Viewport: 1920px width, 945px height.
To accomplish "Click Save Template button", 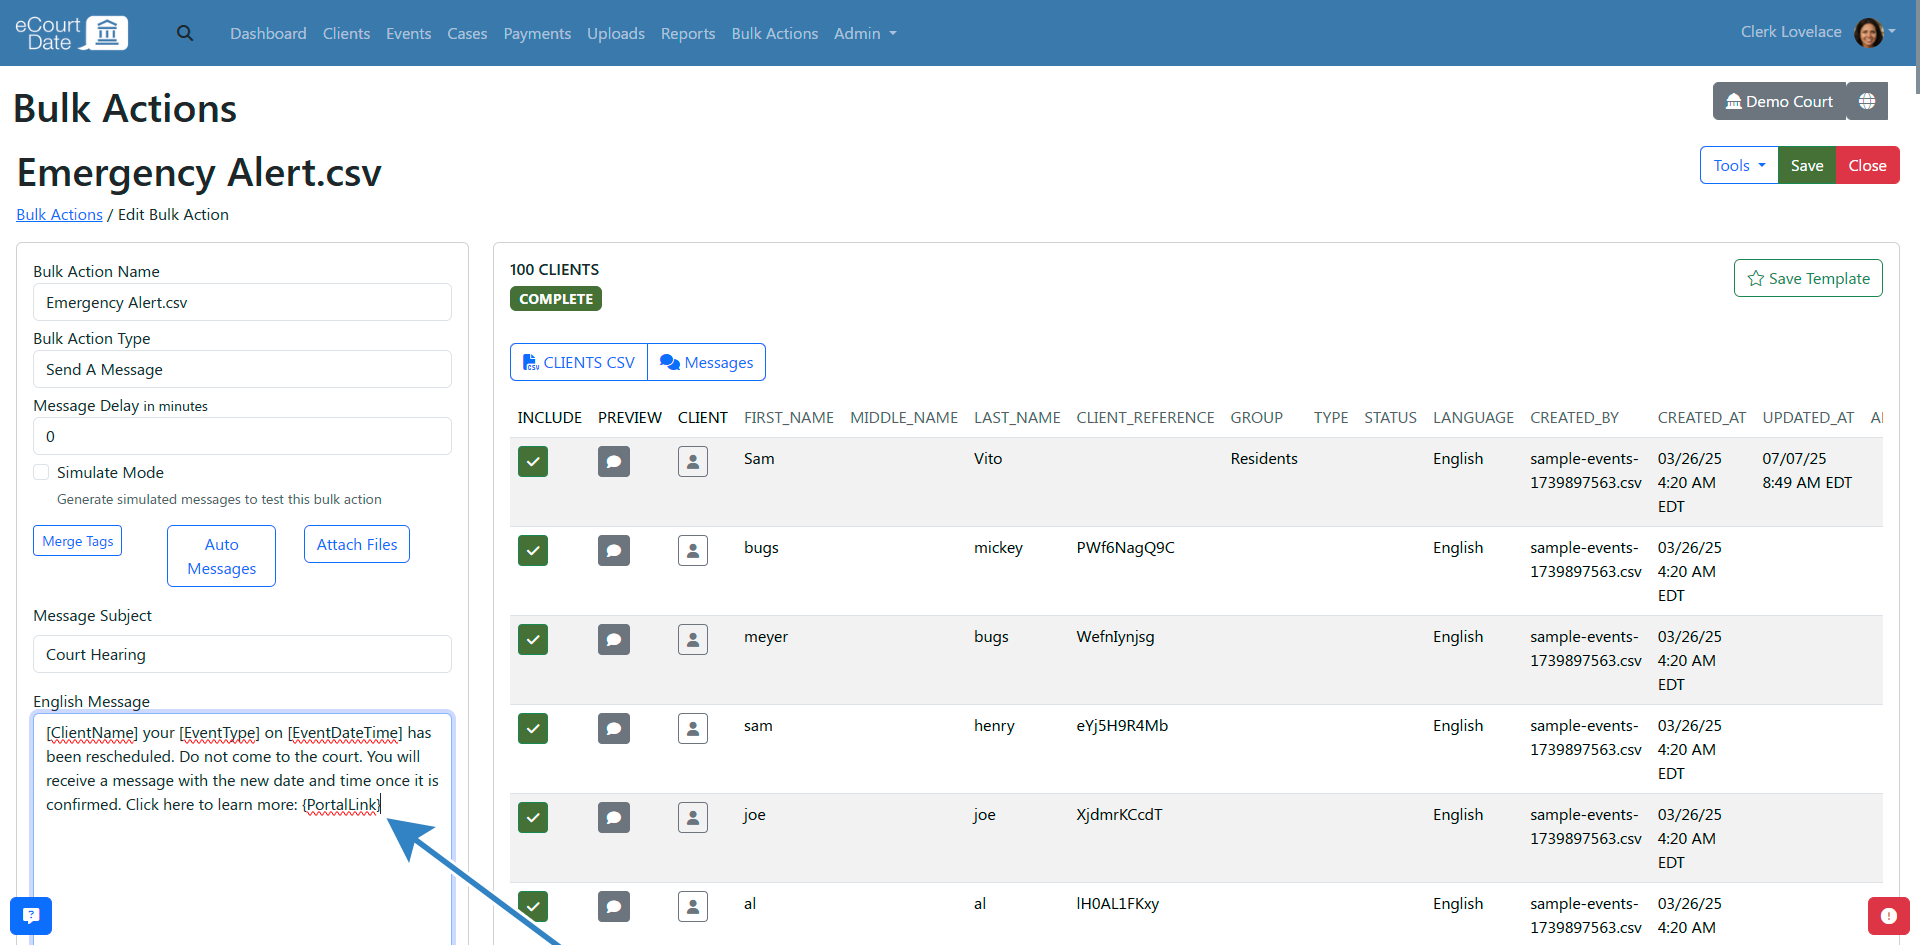I will coord(1808,278).
